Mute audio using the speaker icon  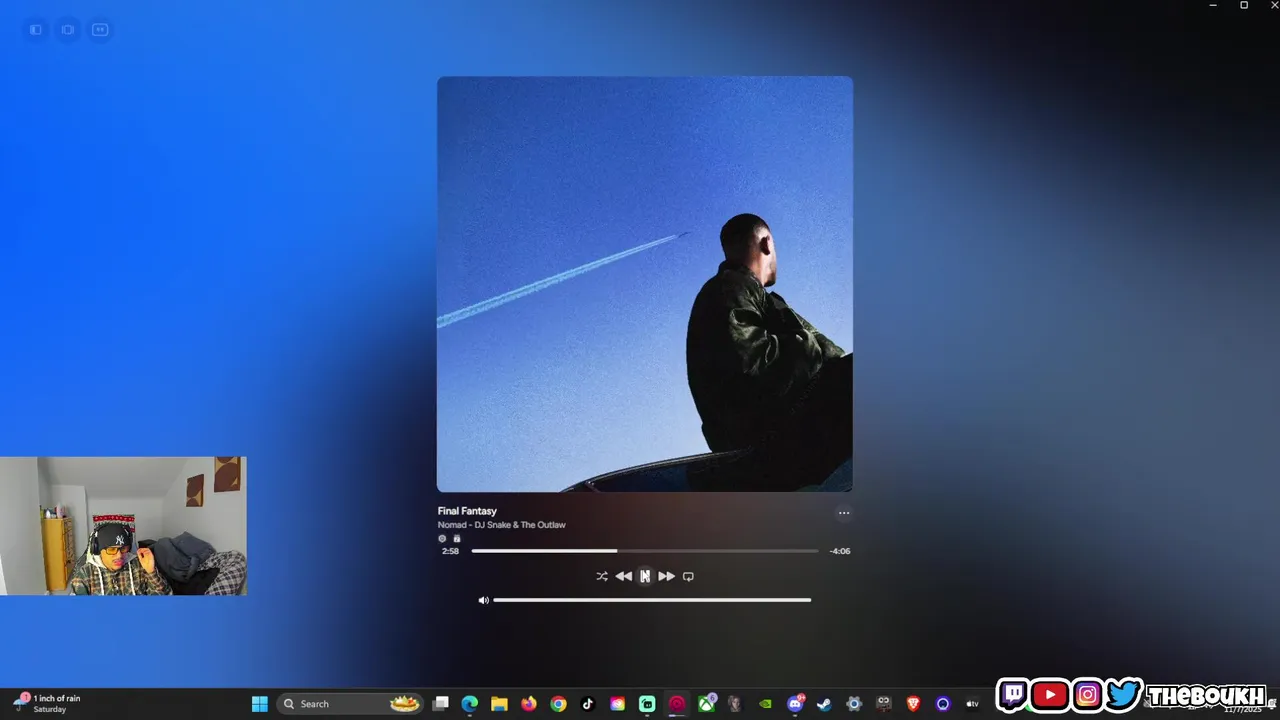484,600
